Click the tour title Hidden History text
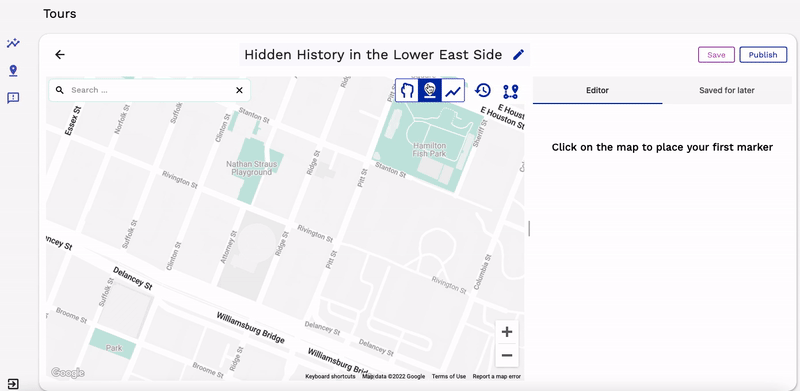Screen dimensions: 800x391 373,55
